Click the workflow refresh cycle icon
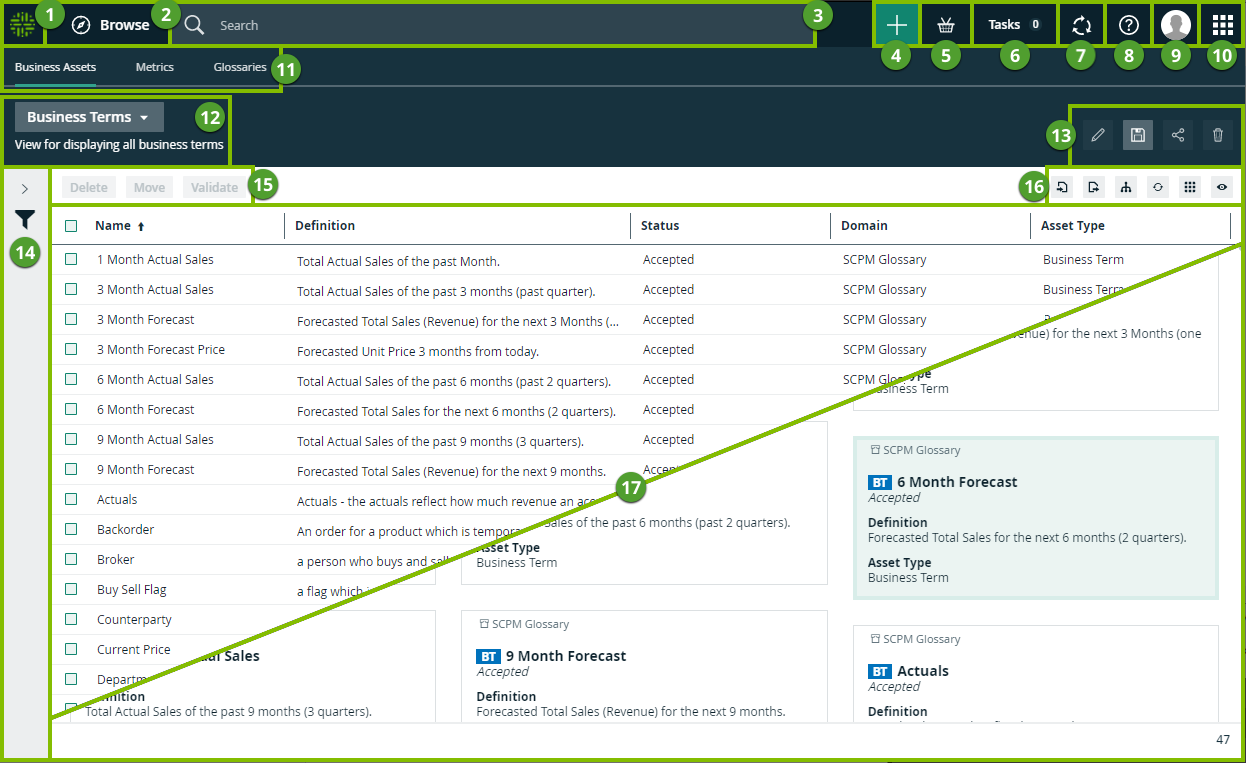The image size is (1246, 763). coord(1080,25)
